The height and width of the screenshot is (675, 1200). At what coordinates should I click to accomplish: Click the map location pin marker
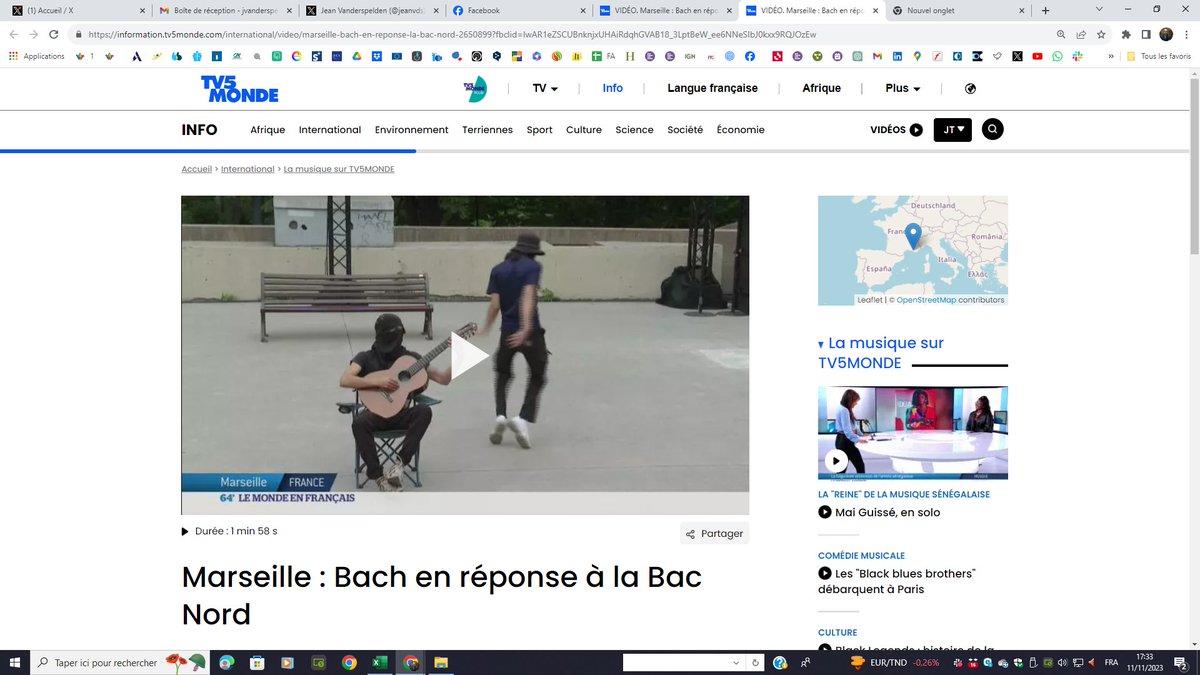[913, 236]
